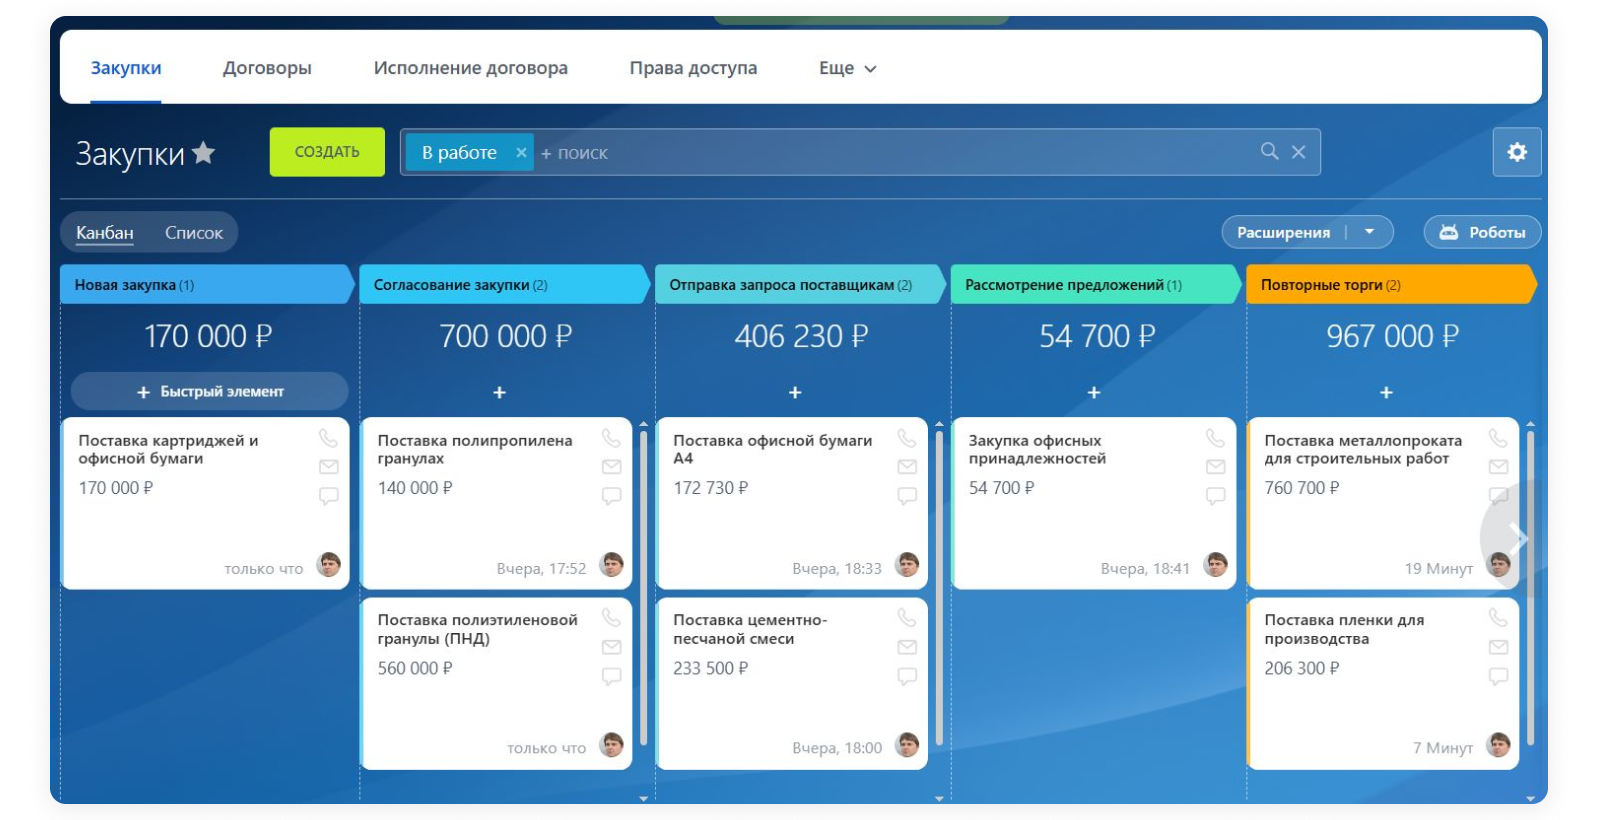Call contact on 'Поставка металлопроката' card
Image resolution: width=1600 pixels, height=820 pixels.
point(1498,438)
